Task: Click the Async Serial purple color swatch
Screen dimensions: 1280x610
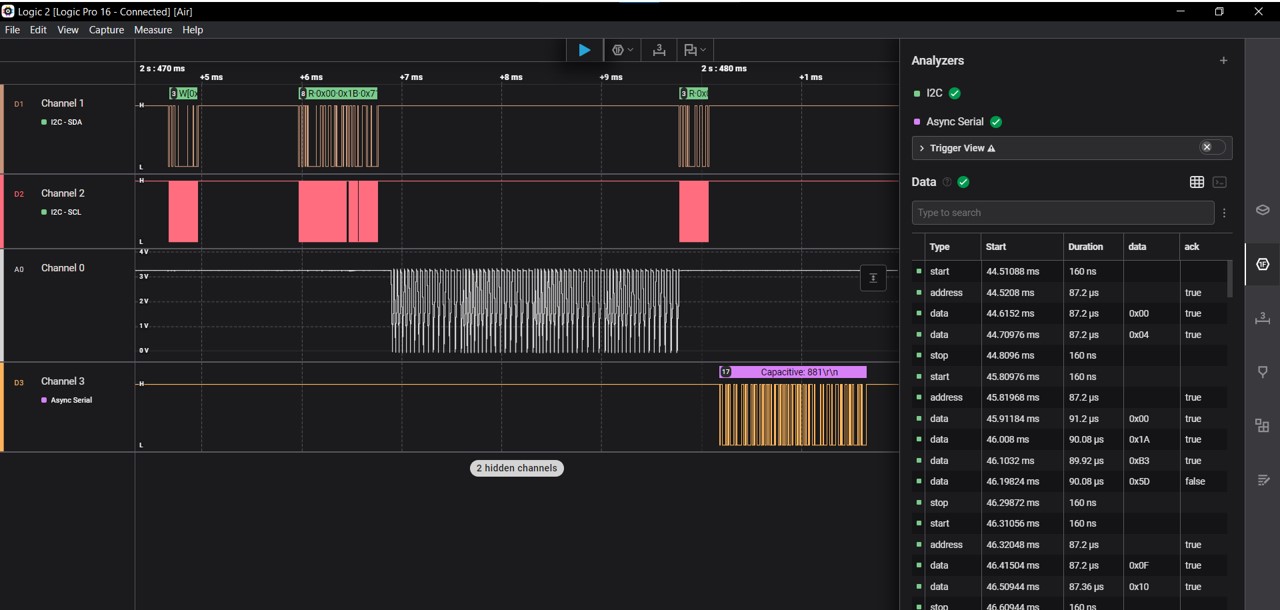Action: [x=917, y=122]
